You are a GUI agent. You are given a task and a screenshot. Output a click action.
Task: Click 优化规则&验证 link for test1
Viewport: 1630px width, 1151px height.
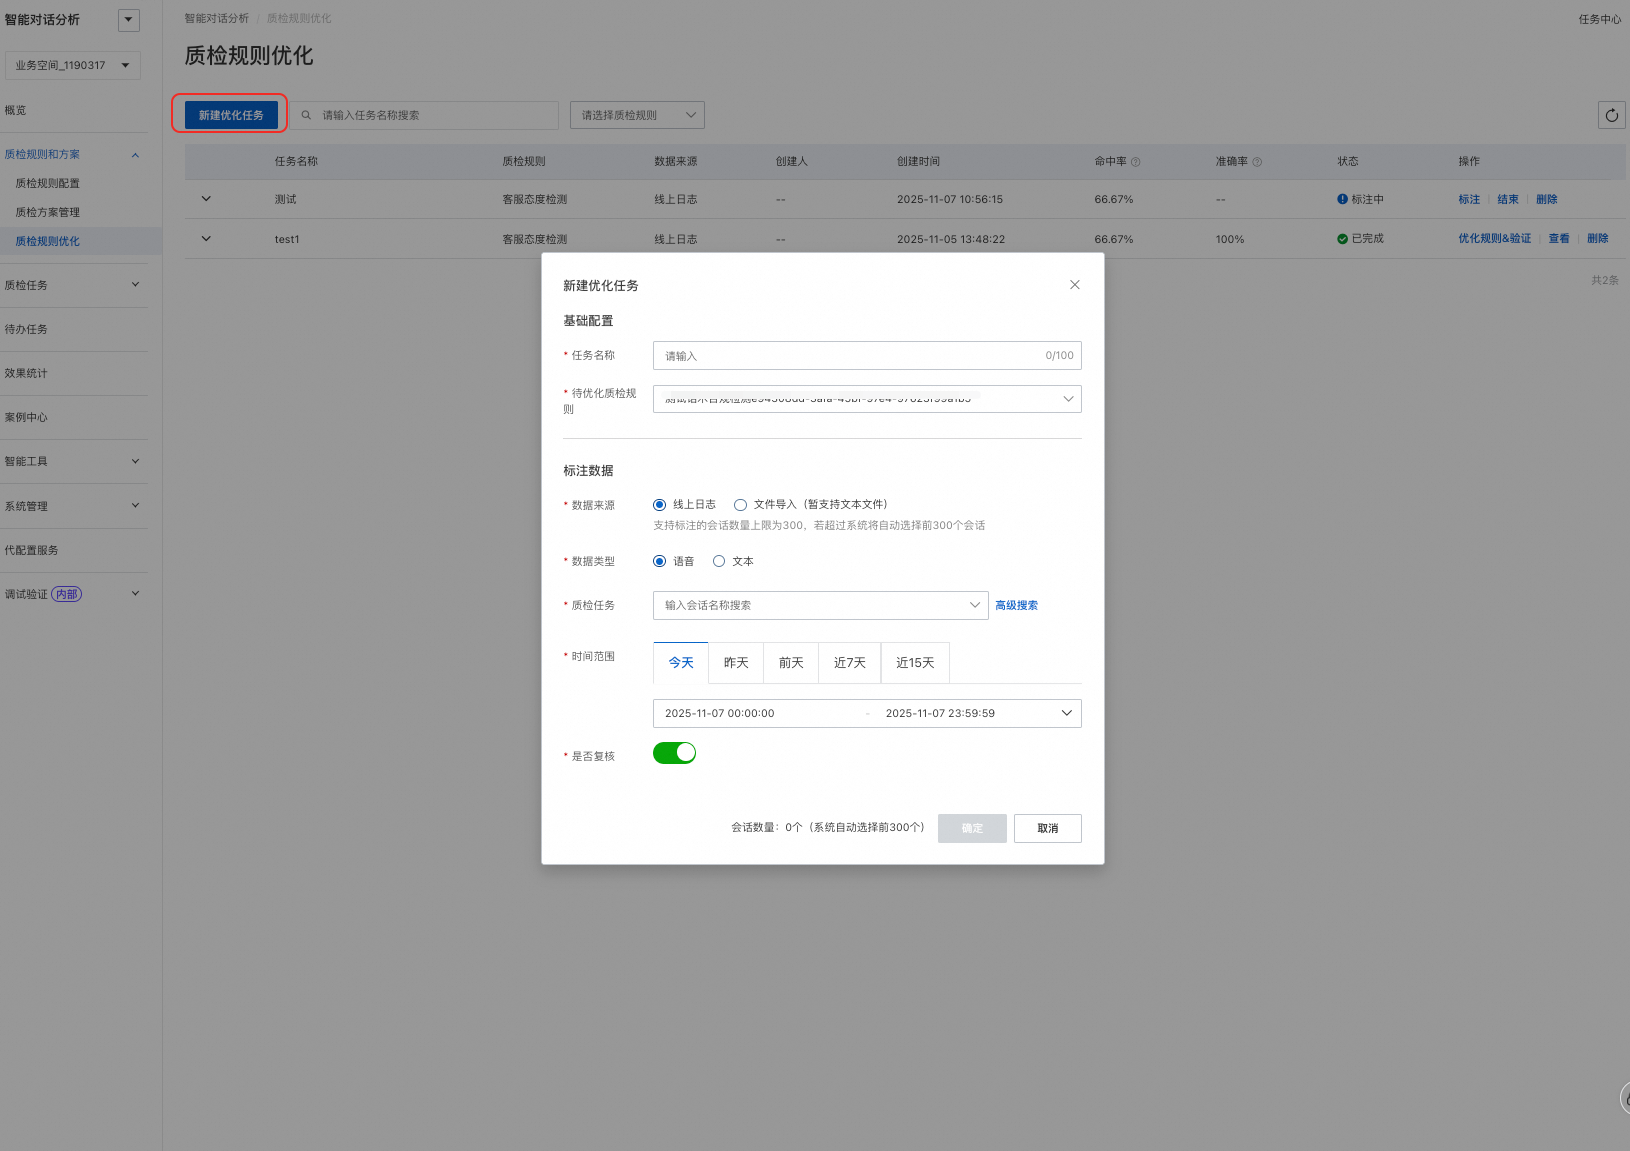[1495, 239]
